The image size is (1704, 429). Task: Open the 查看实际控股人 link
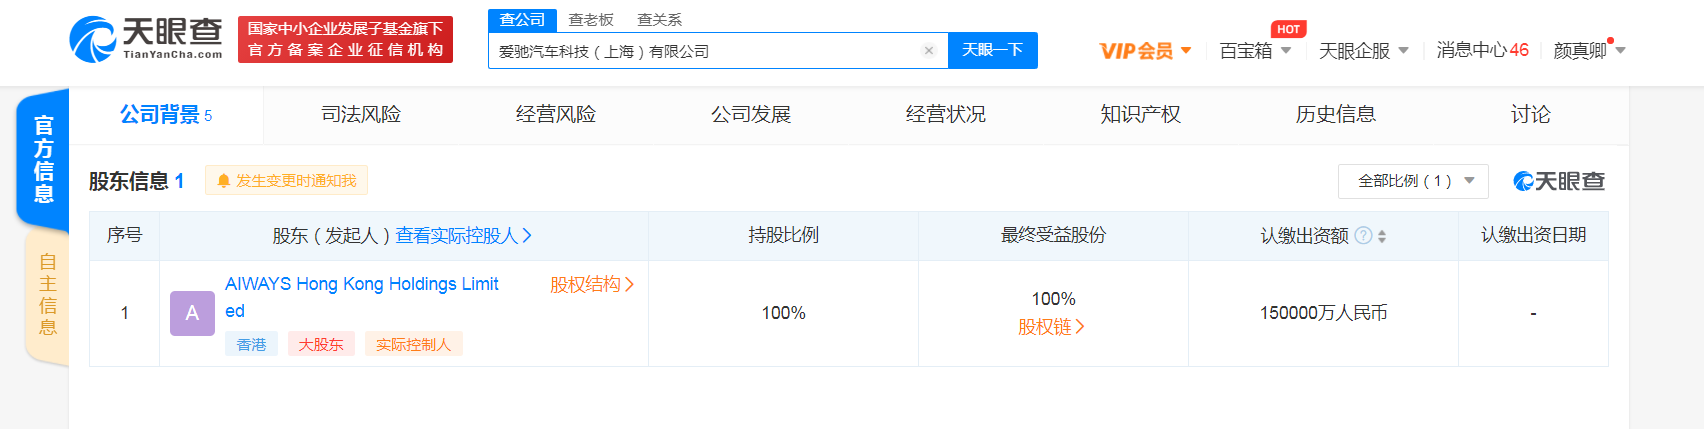[463, 236]
